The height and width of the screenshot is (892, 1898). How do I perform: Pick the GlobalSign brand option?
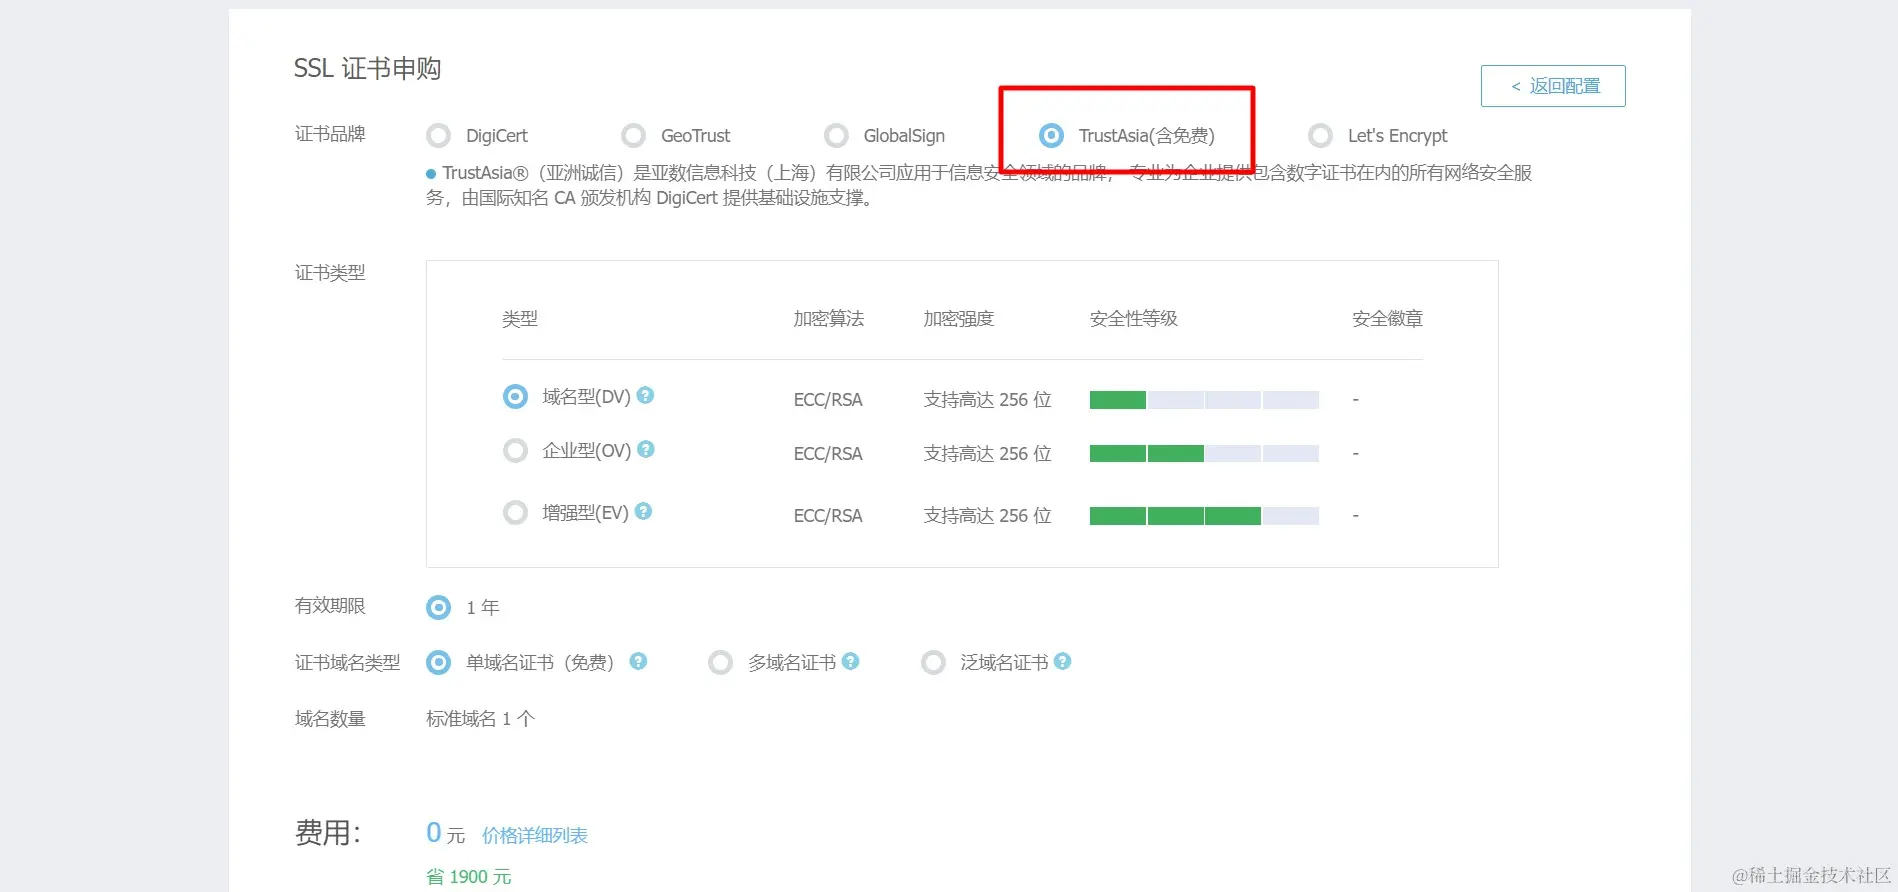pyautogui.click(x=836, y=135)
